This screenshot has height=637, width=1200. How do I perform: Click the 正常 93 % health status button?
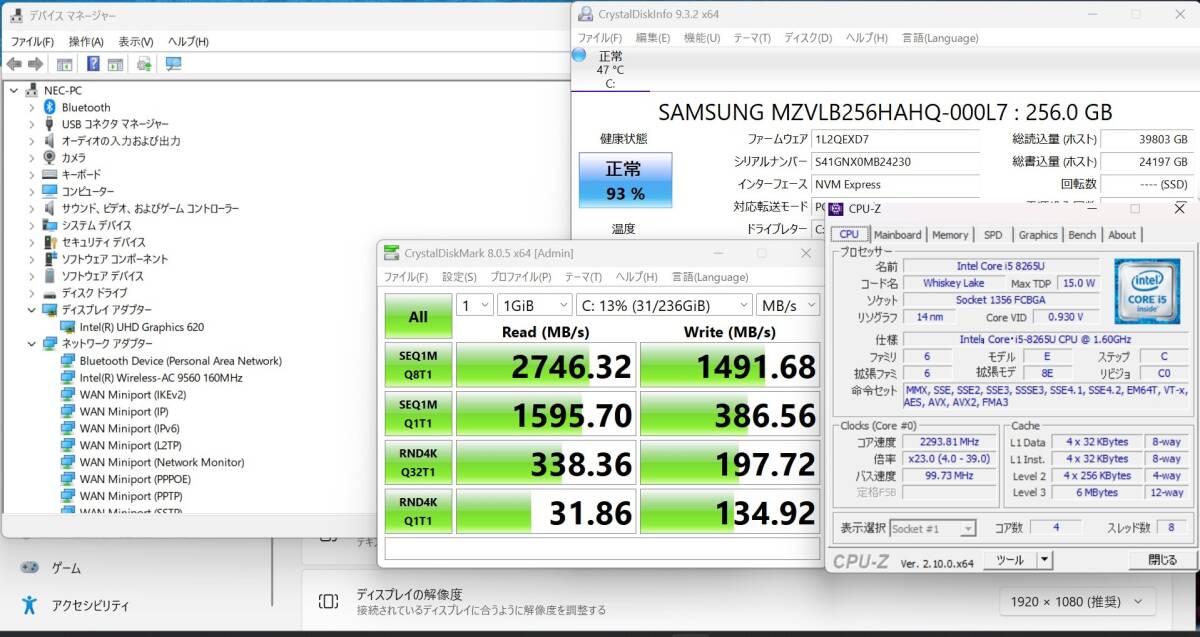[x=625, y=180]
